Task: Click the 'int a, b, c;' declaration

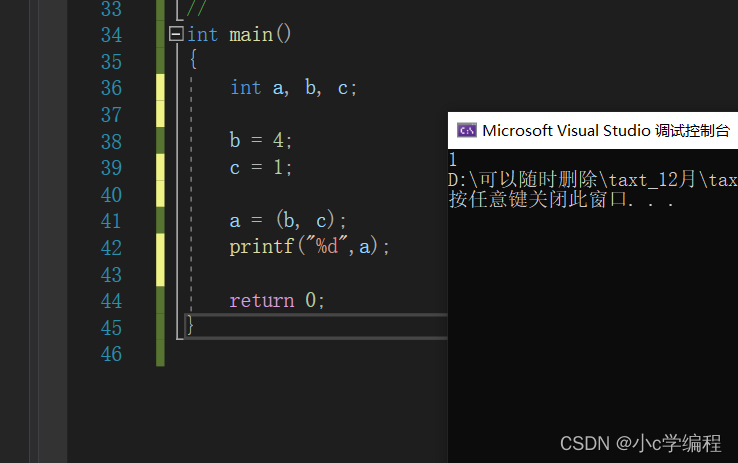Action: [x=293, y=88]
